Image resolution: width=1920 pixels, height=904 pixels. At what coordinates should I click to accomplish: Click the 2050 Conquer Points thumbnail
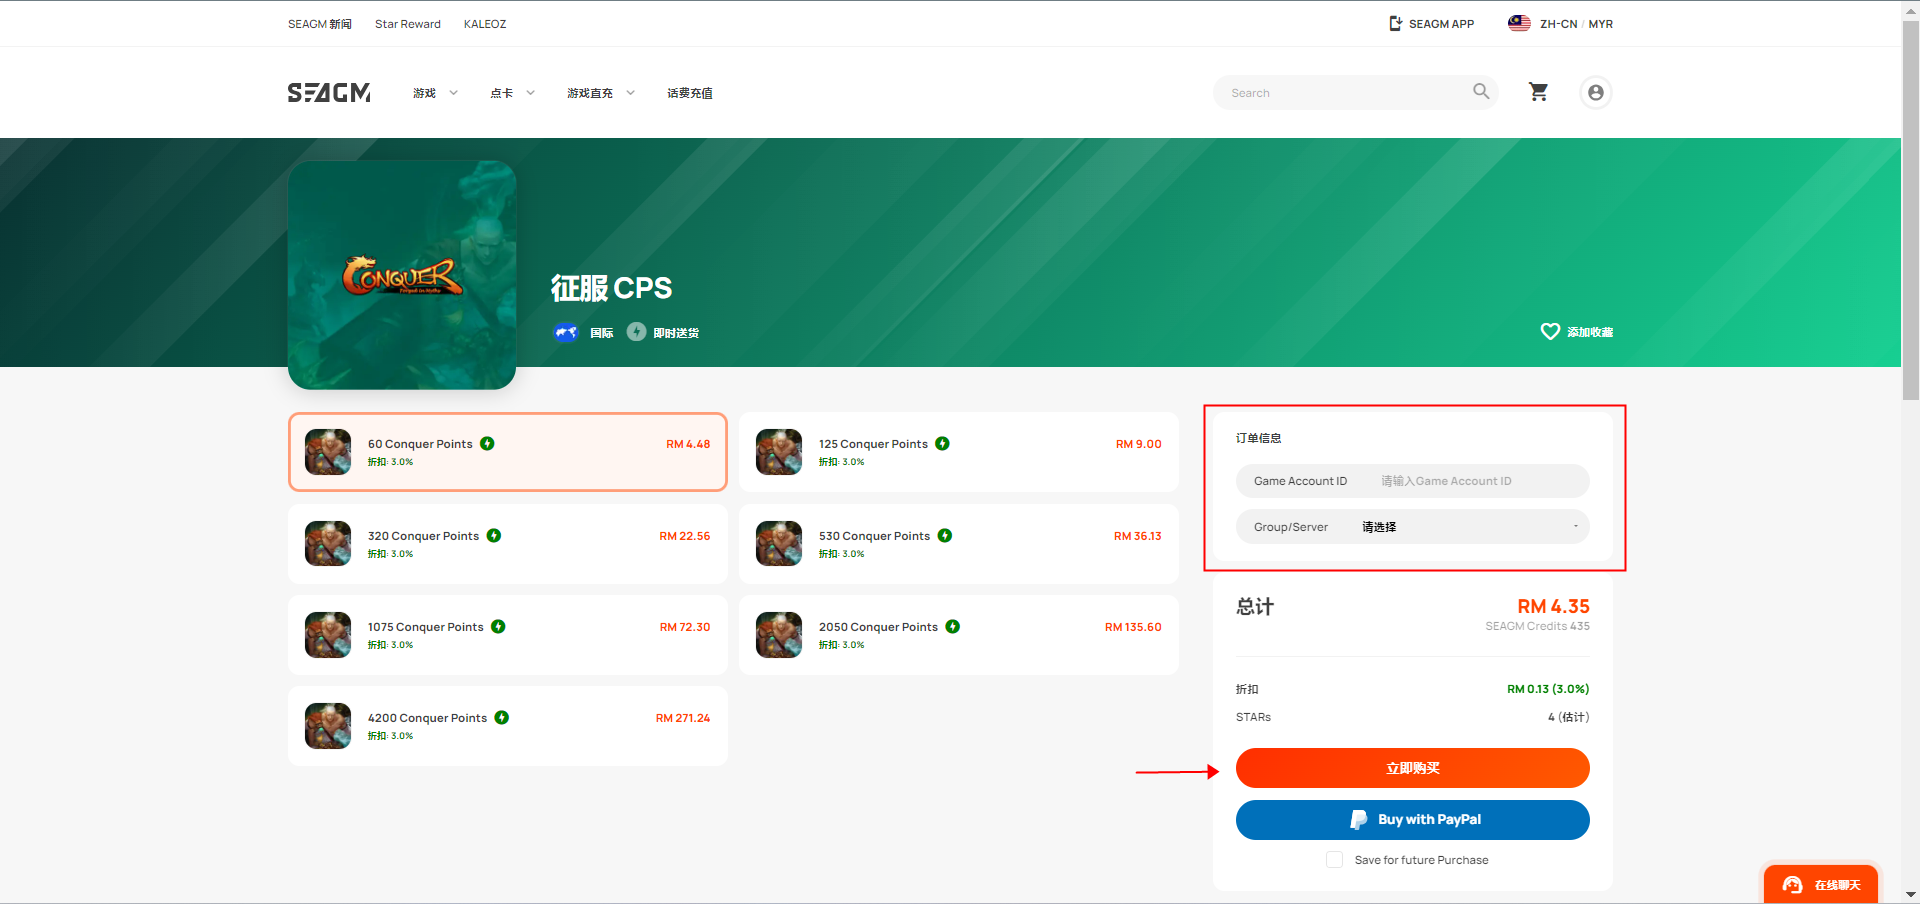pos(779,634)
